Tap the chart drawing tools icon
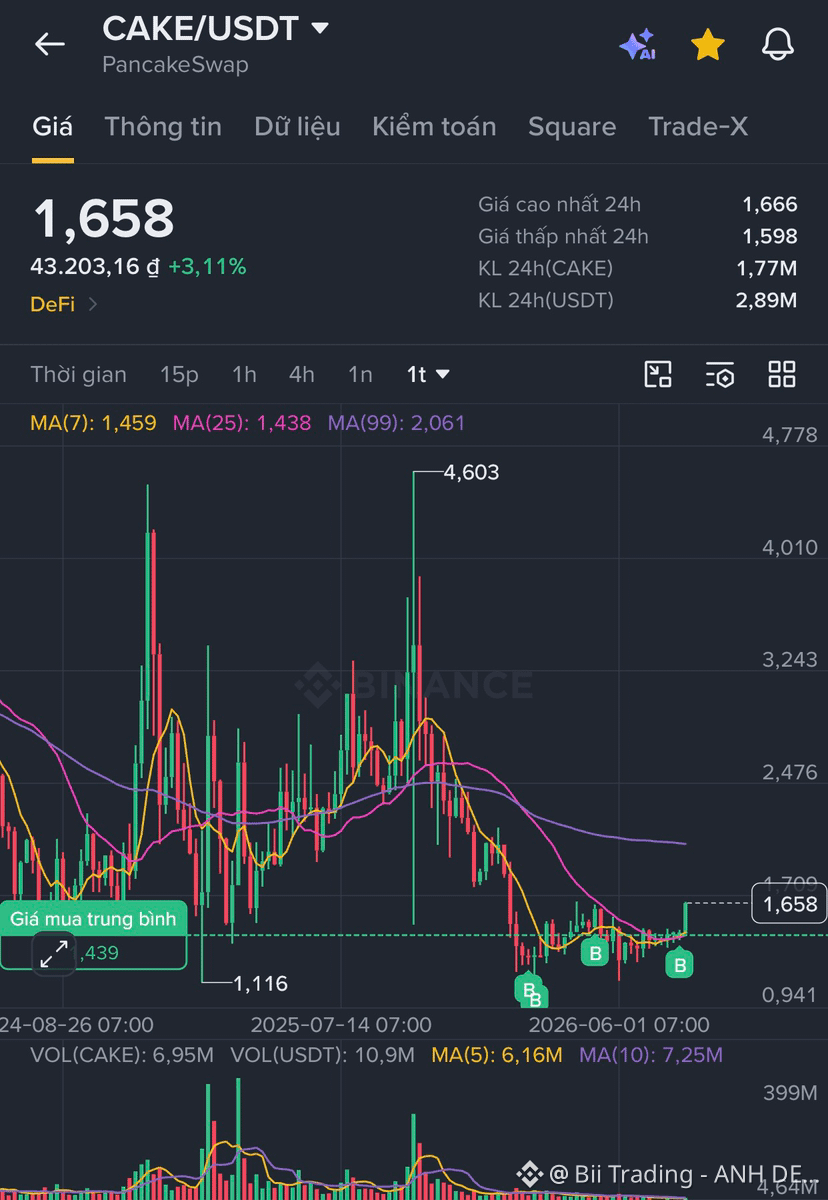828x1200 pixels. point(658,374)
